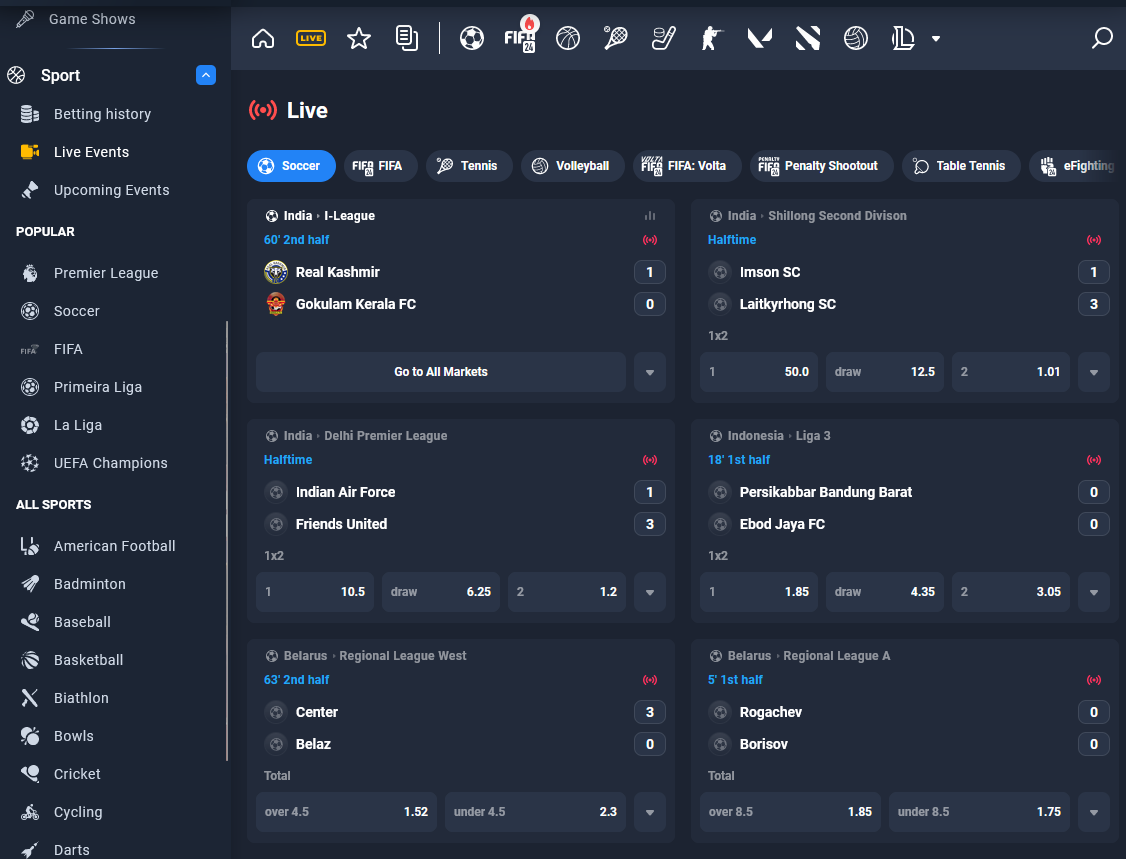Bet on draw 6.25 for Indian Air Force
This screenshot has height=859, width=1126.
[x=441, y=592]
